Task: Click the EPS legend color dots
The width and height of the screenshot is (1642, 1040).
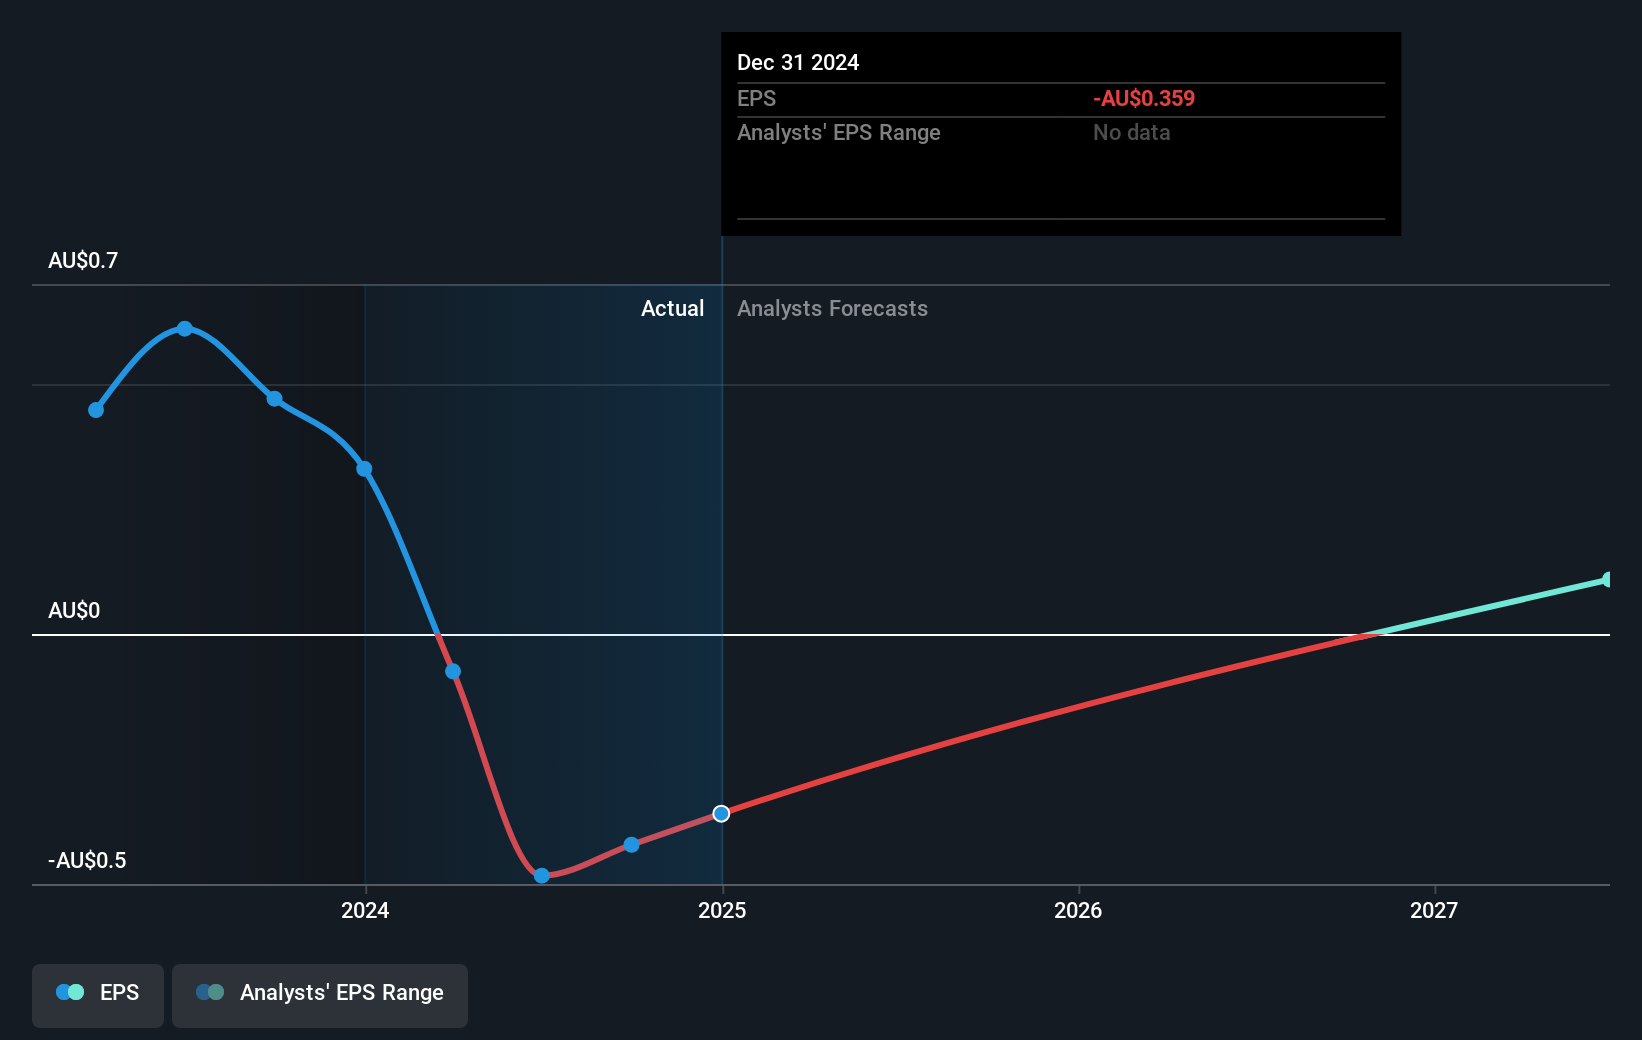Action: [70, 992]
